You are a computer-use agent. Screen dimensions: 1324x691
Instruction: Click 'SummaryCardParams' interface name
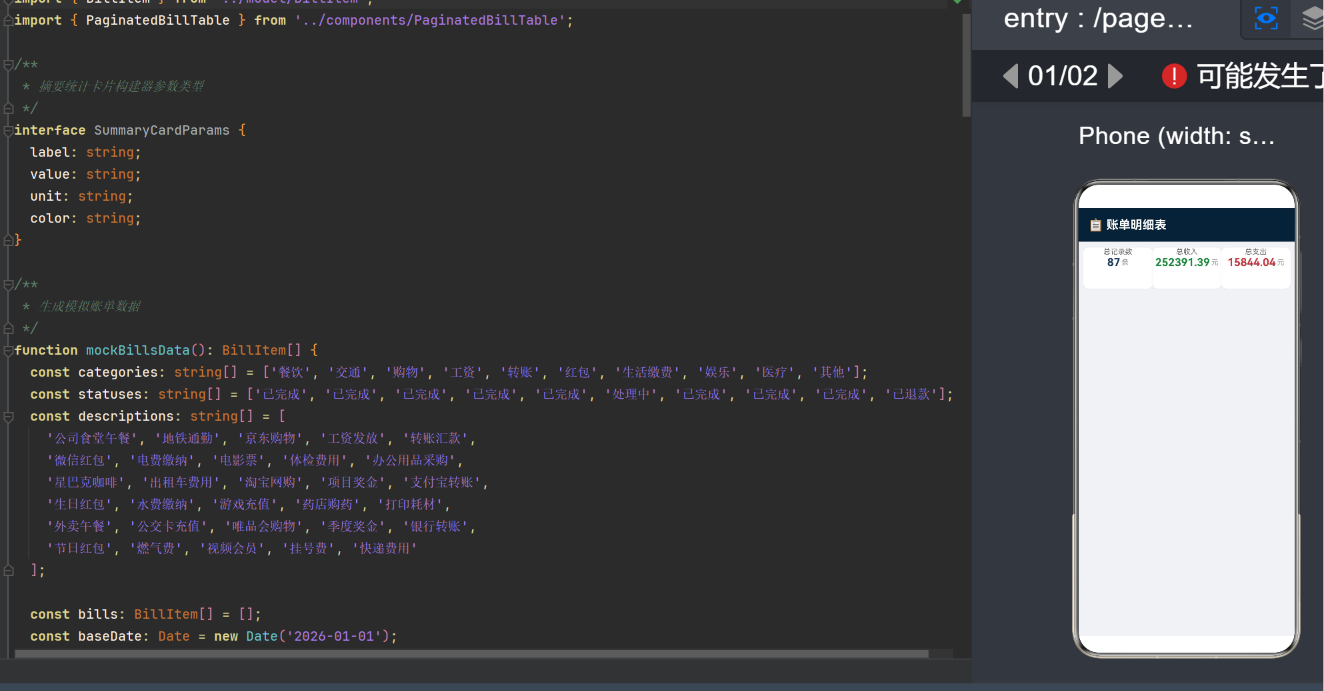[x=162, y=130]
